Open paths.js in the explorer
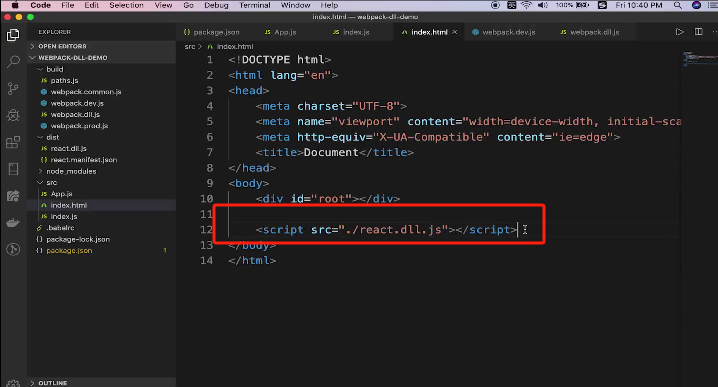The width and height of the screenshot is (718, 387). 102,81
